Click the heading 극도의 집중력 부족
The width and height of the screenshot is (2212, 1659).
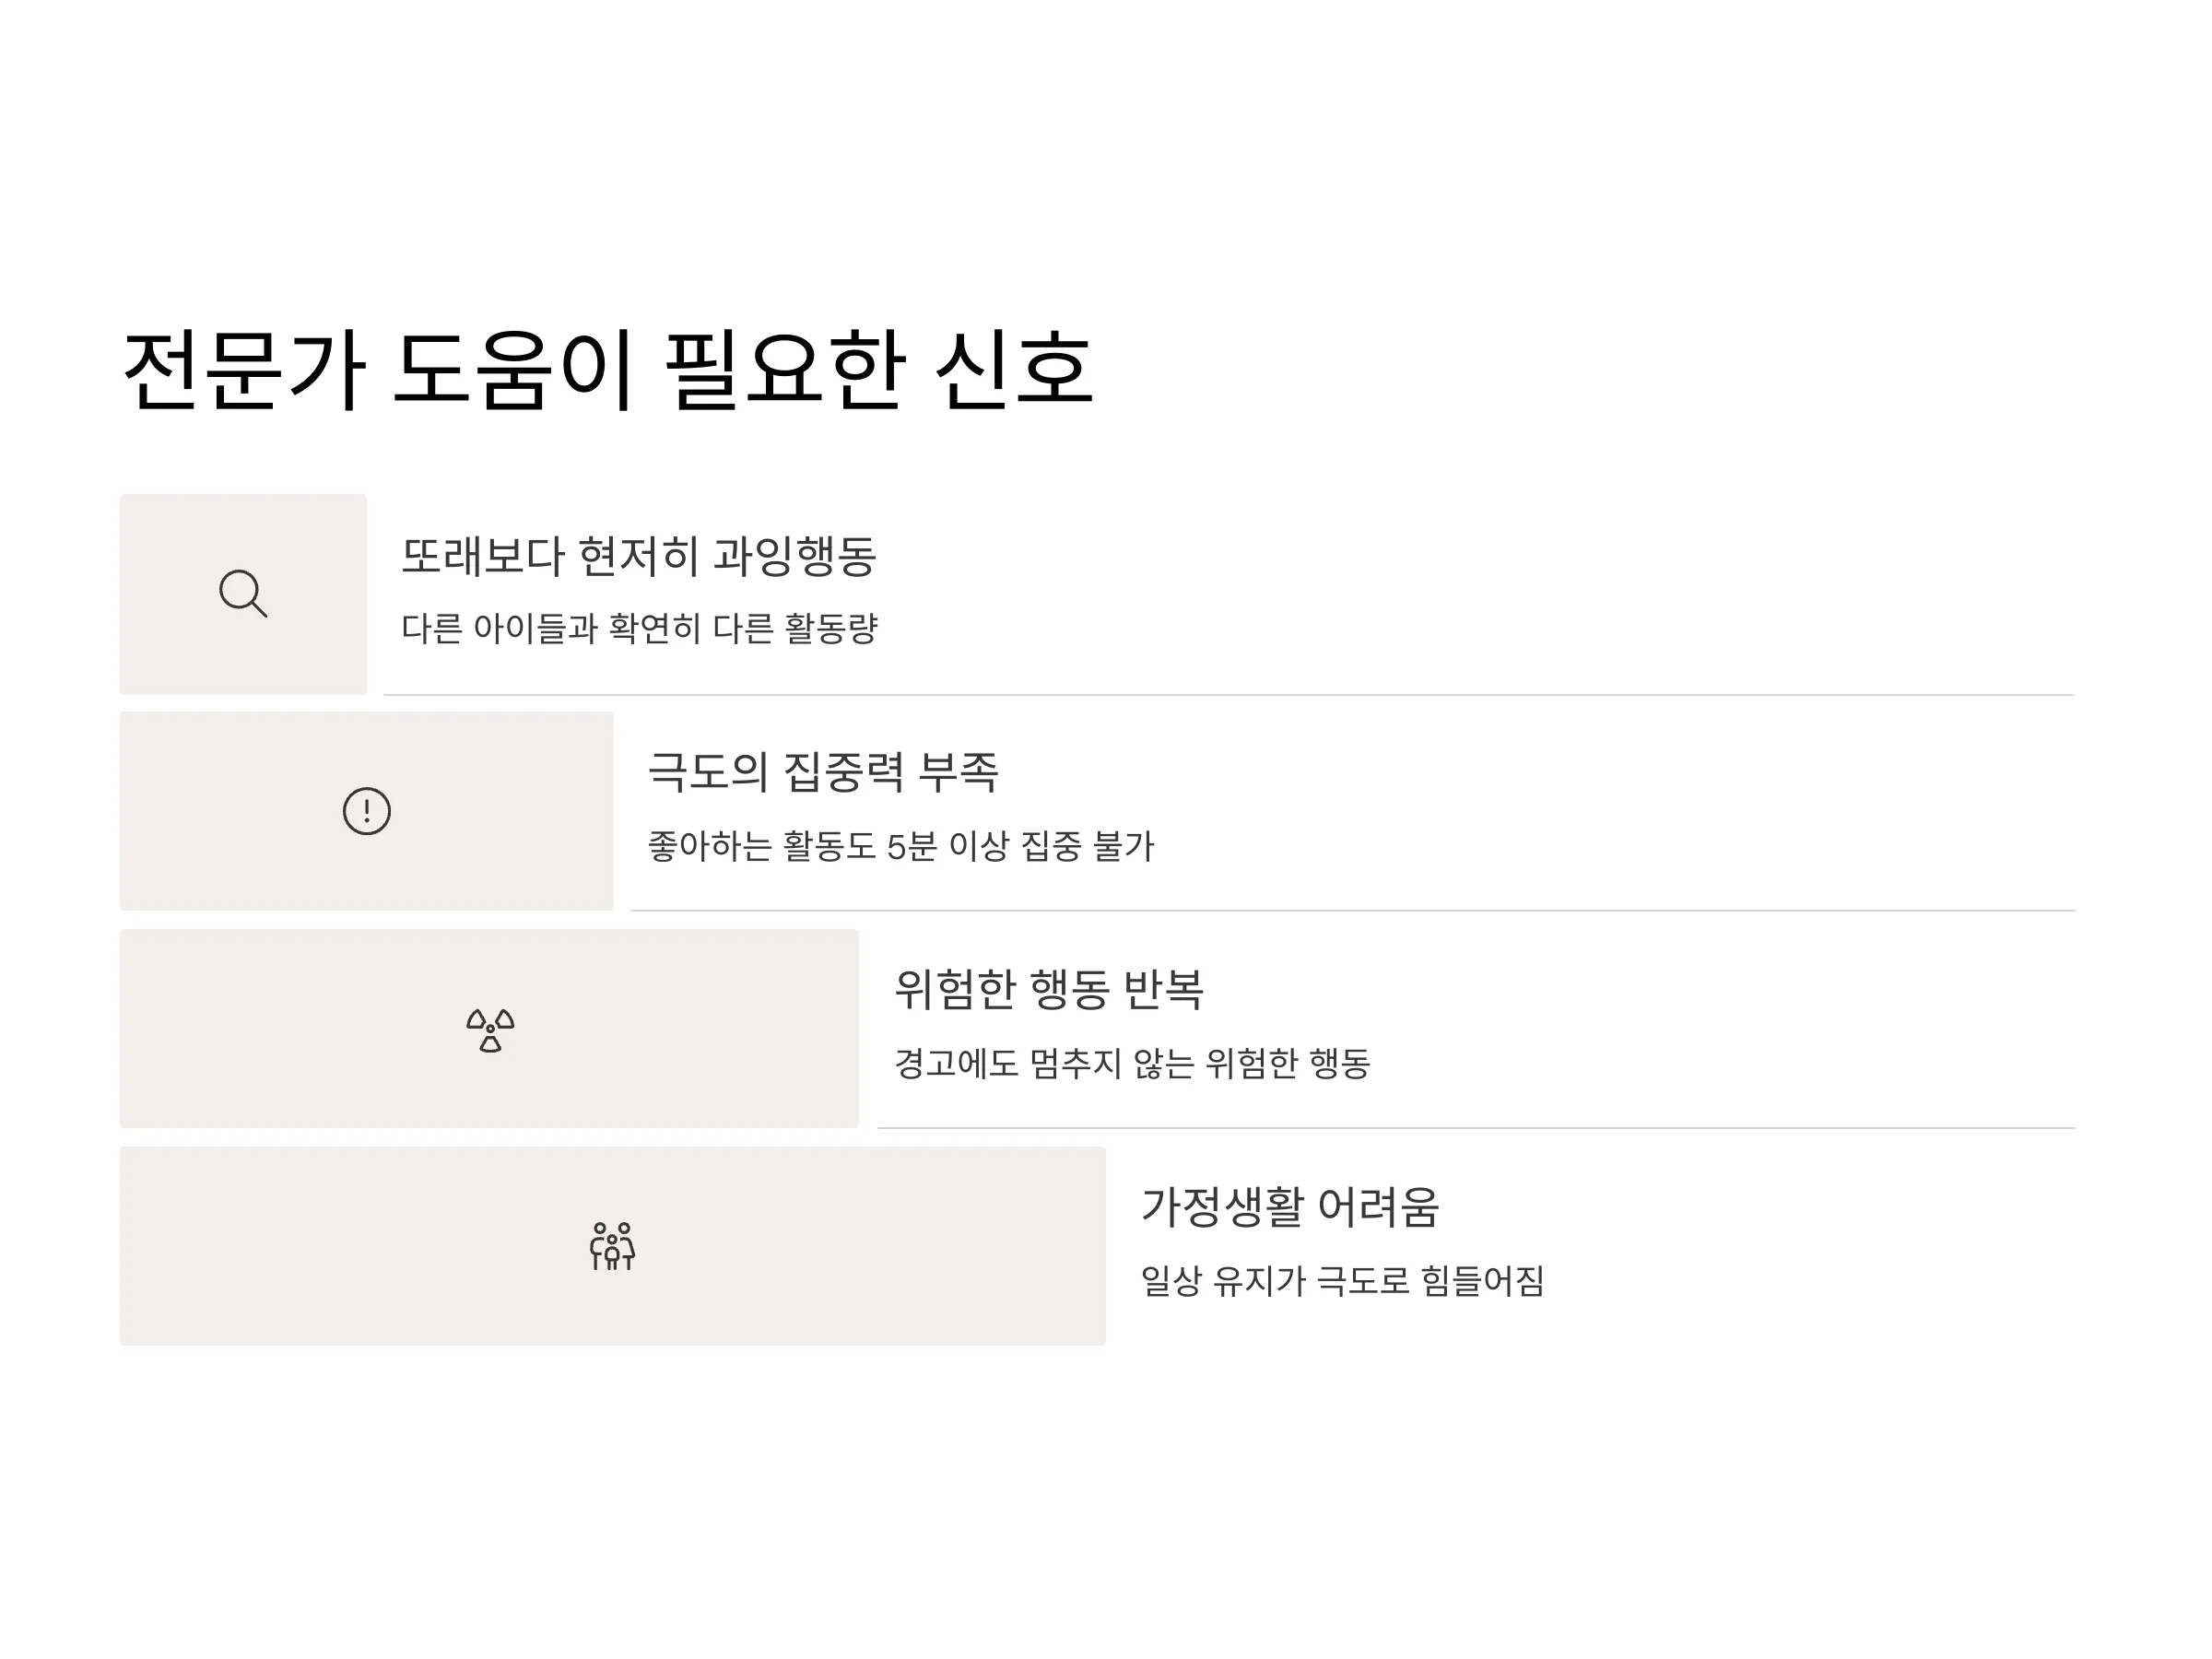pyautogui.click(x=823, y=772)
